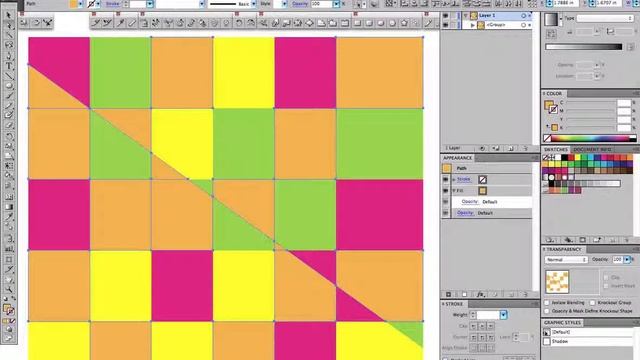640x360 pixels.
Task: Toggle Invert Mask checkbox
Action: (x=606, y=286)
